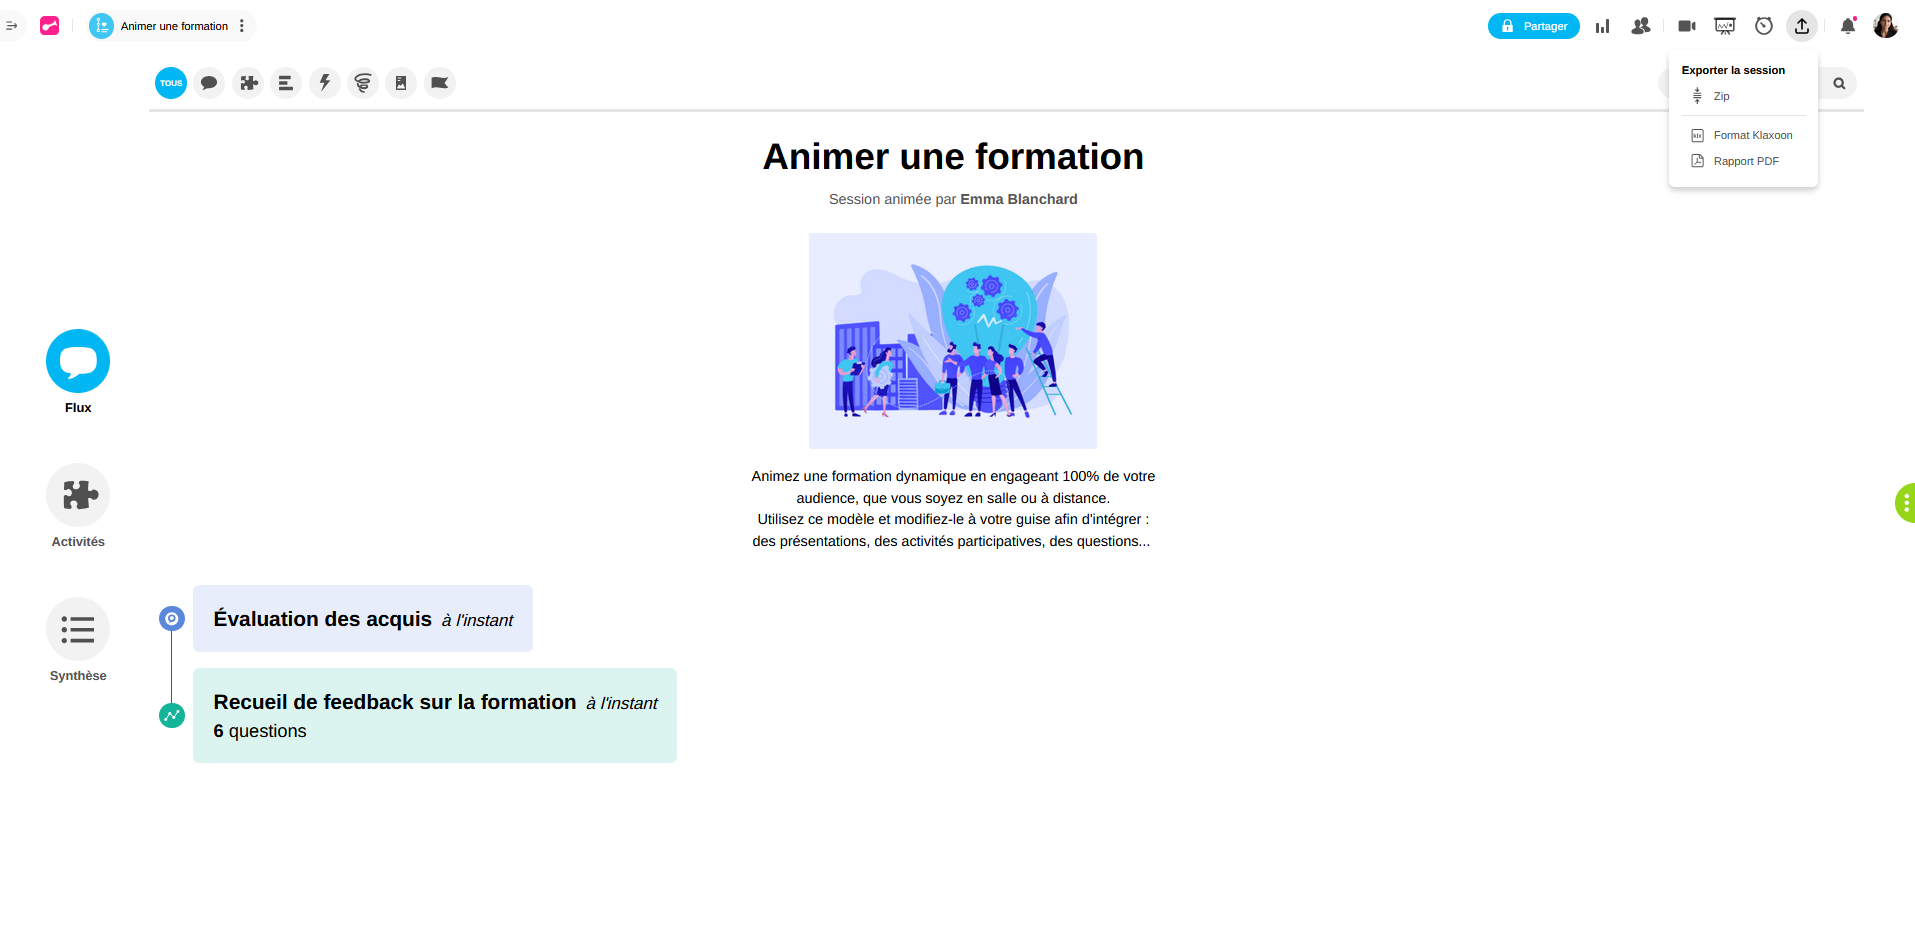Select Zip export option
The image size is (1915, 949).
click(x=1720, y=96)
